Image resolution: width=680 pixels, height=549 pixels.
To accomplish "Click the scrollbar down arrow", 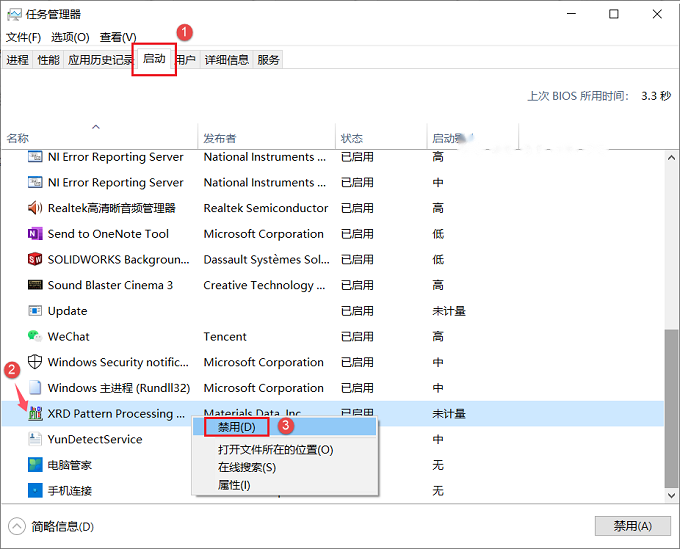I will (x=671, y=495).
